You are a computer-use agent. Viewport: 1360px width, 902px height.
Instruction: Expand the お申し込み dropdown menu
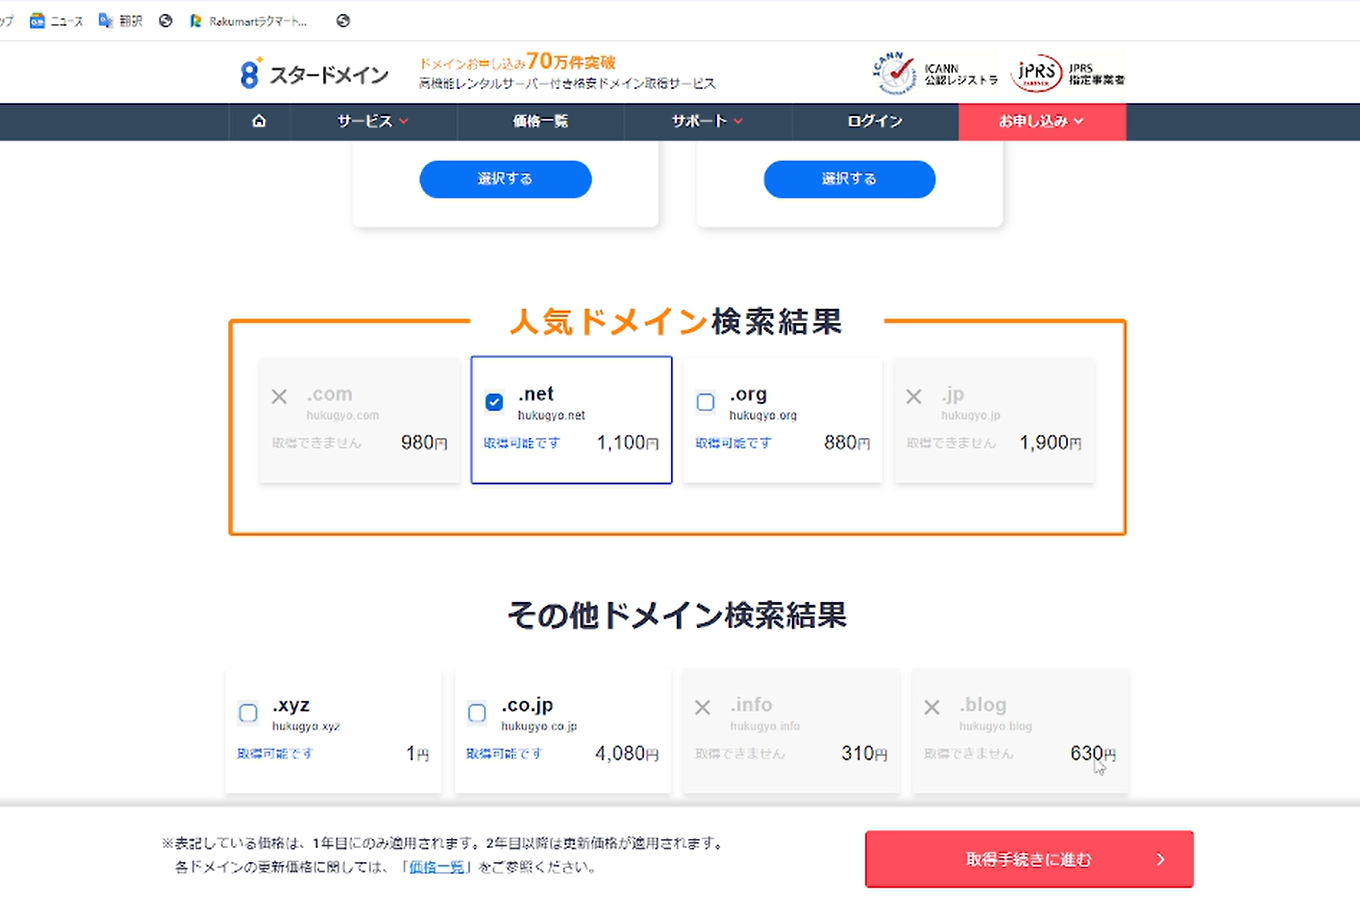(x=1042, y=121)
